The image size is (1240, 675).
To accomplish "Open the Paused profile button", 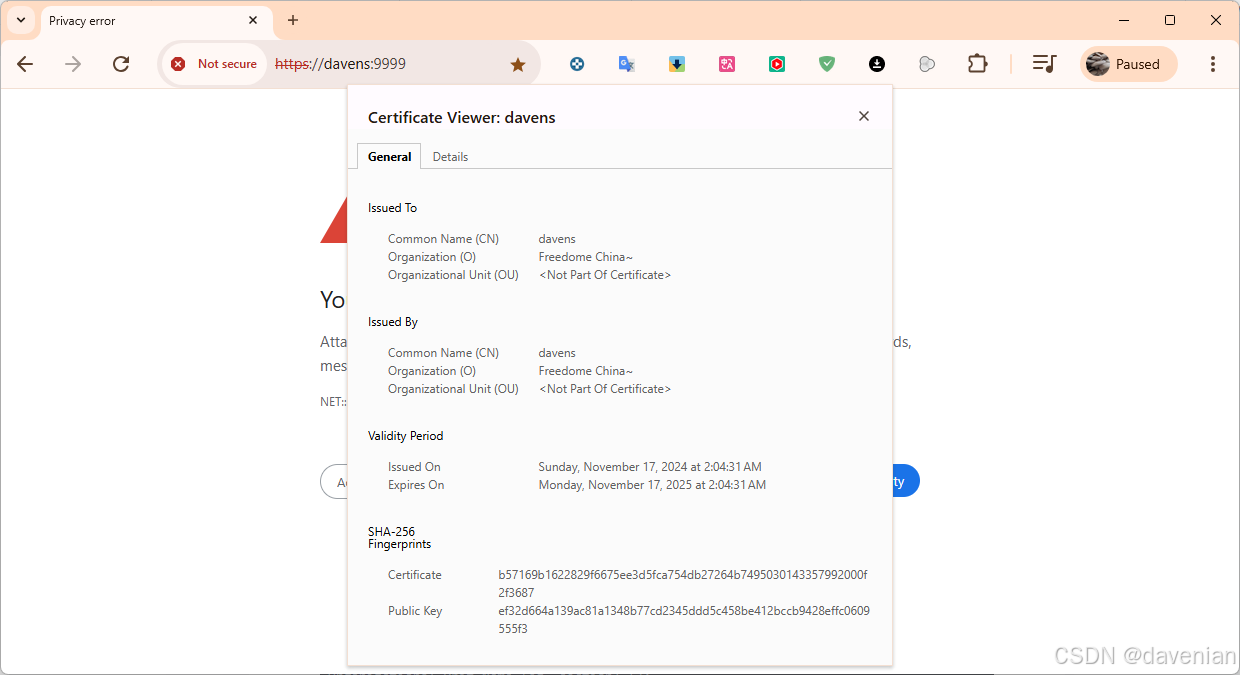I will (x=1128, y=64).
